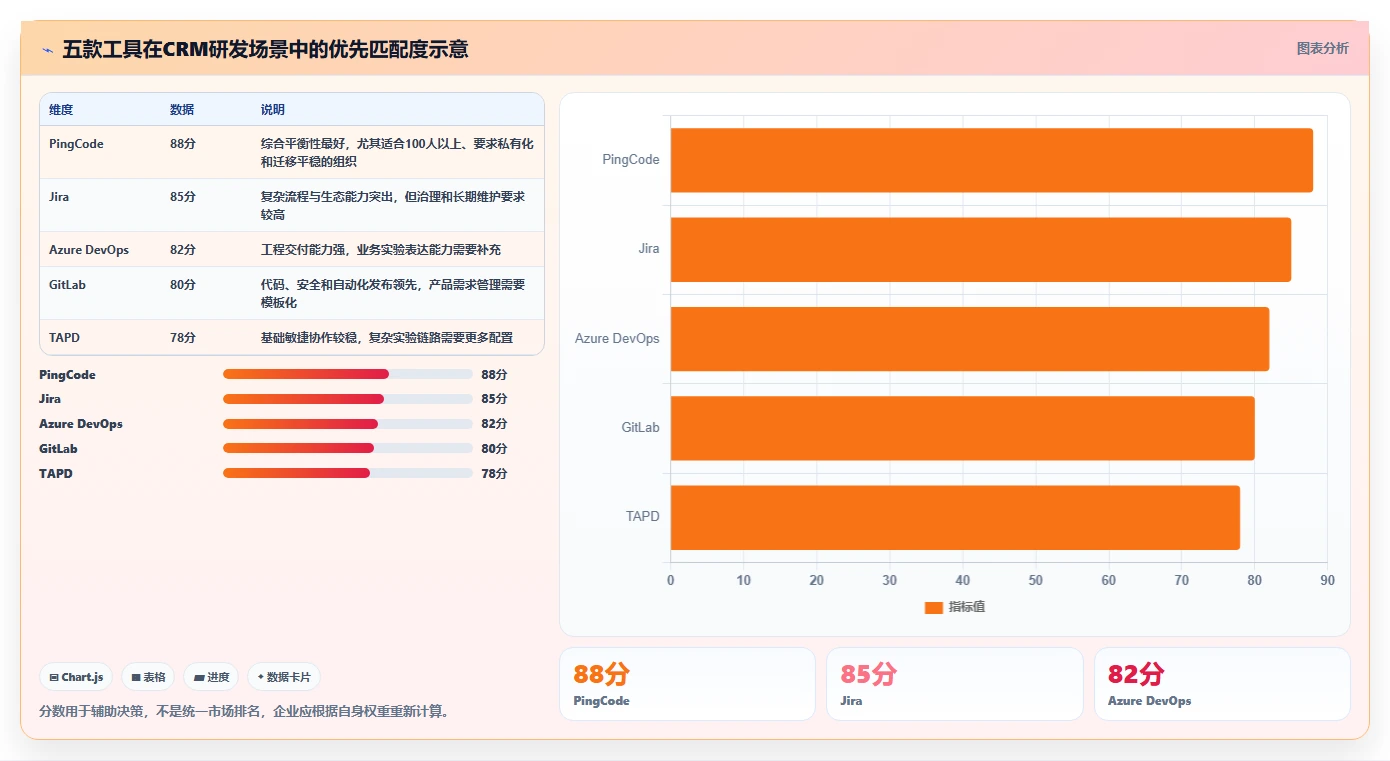
Task: Click the TAPD cell in the table
Action: [x=62, y=338]
